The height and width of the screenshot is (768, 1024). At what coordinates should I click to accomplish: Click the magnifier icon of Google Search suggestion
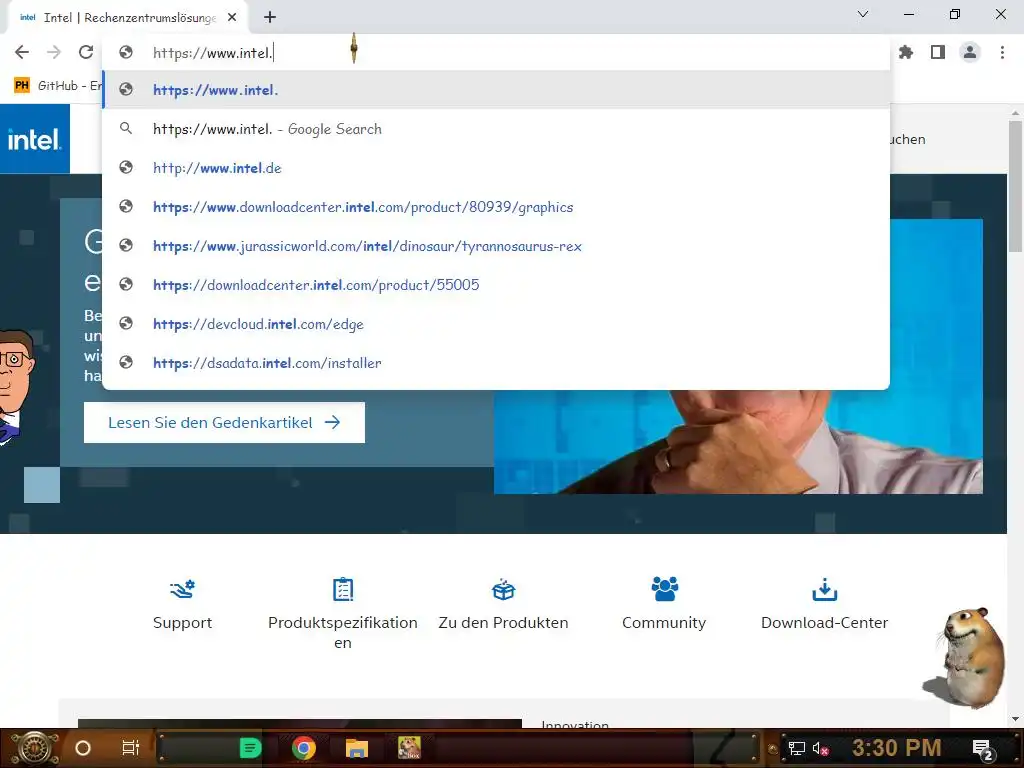point(126,129)
